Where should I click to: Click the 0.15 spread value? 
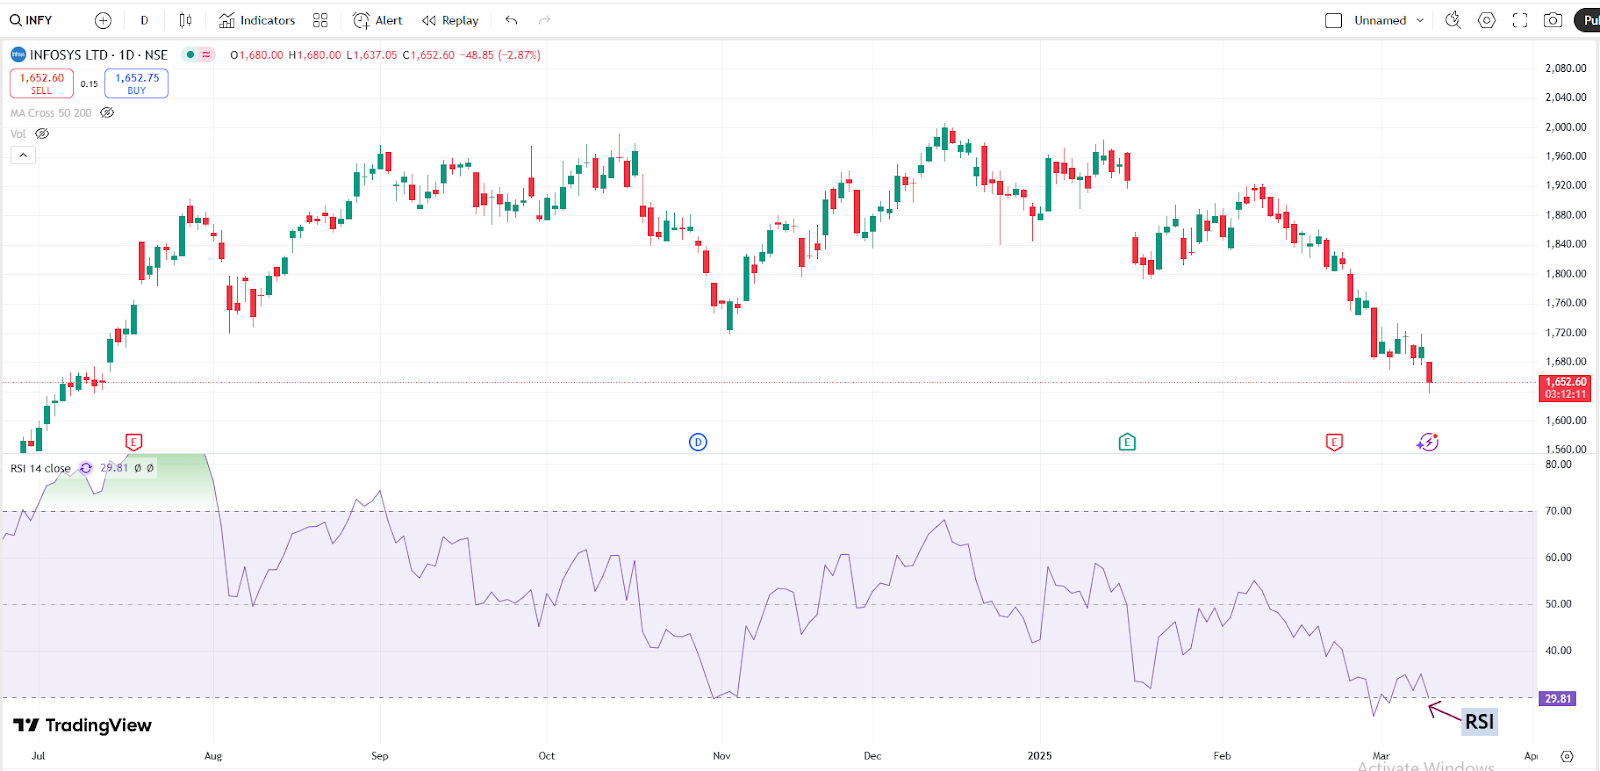89,84
